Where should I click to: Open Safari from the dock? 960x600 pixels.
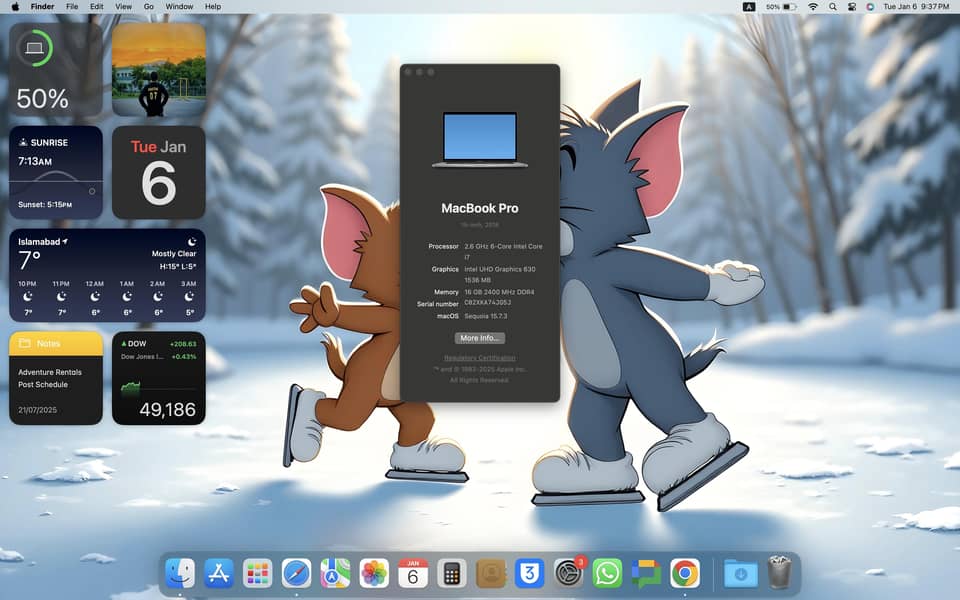click(x=296, y=573)
